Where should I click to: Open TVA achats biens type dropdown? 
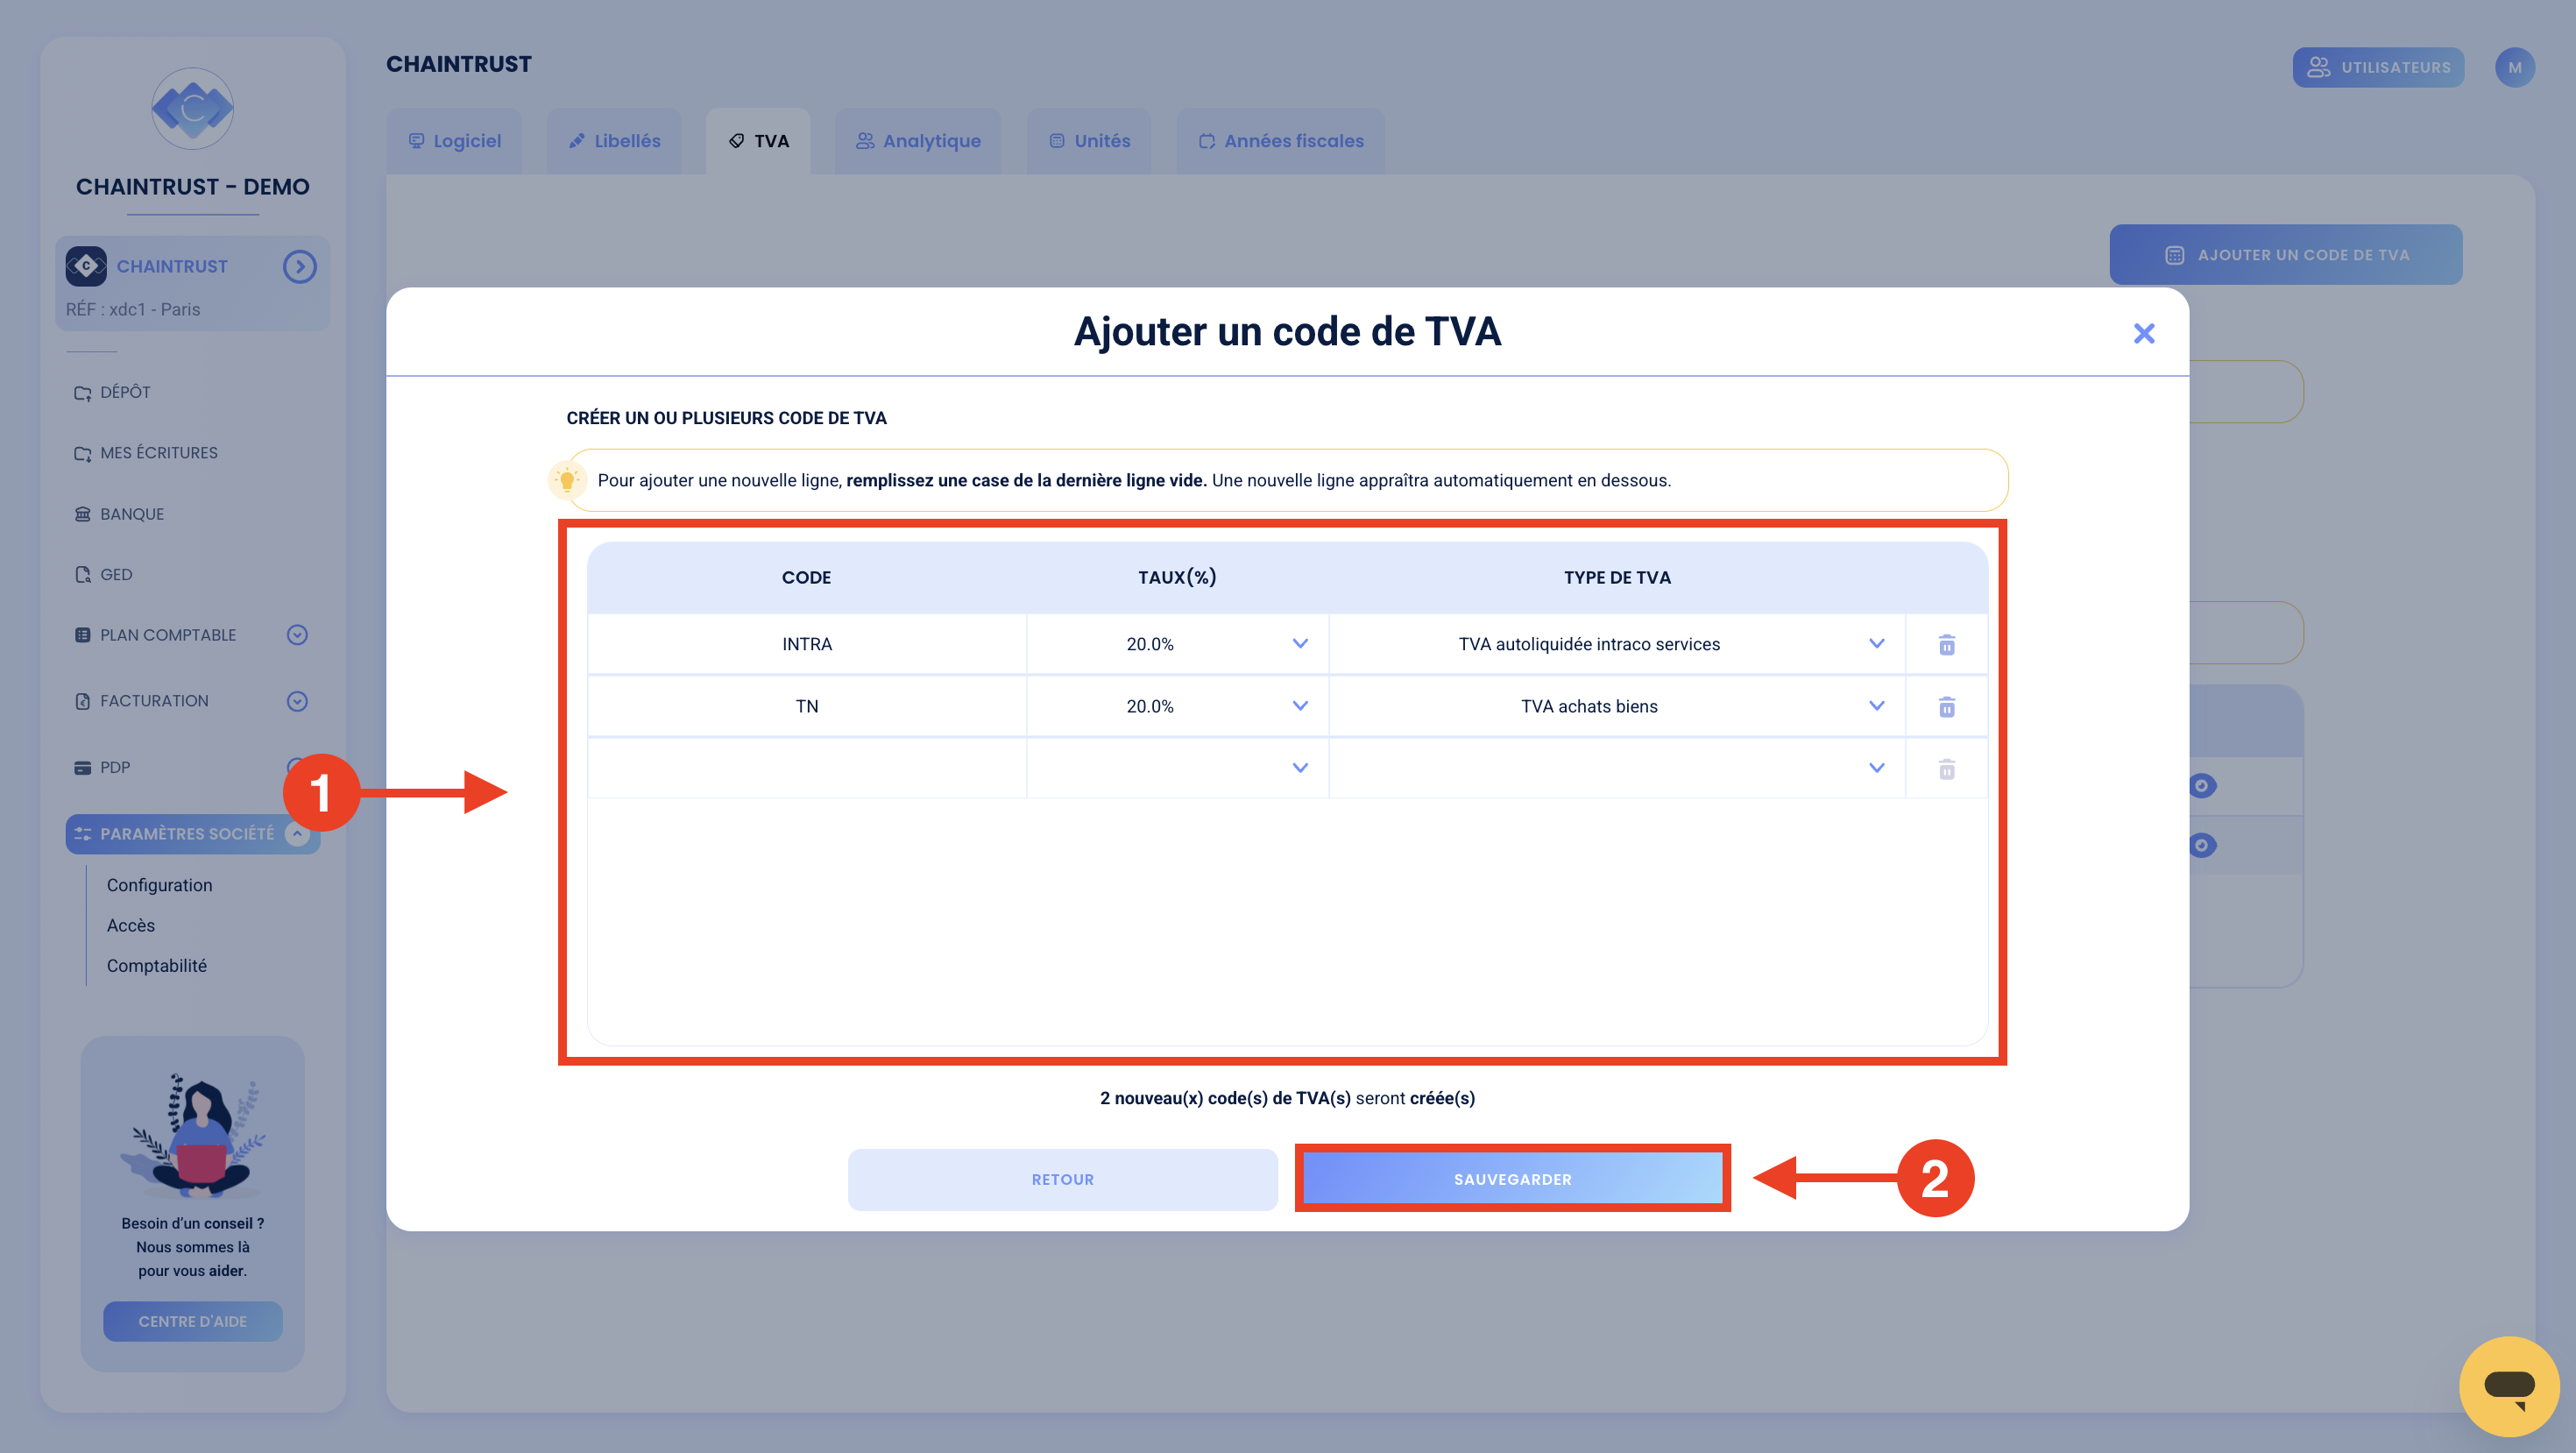coord(1876,706)
